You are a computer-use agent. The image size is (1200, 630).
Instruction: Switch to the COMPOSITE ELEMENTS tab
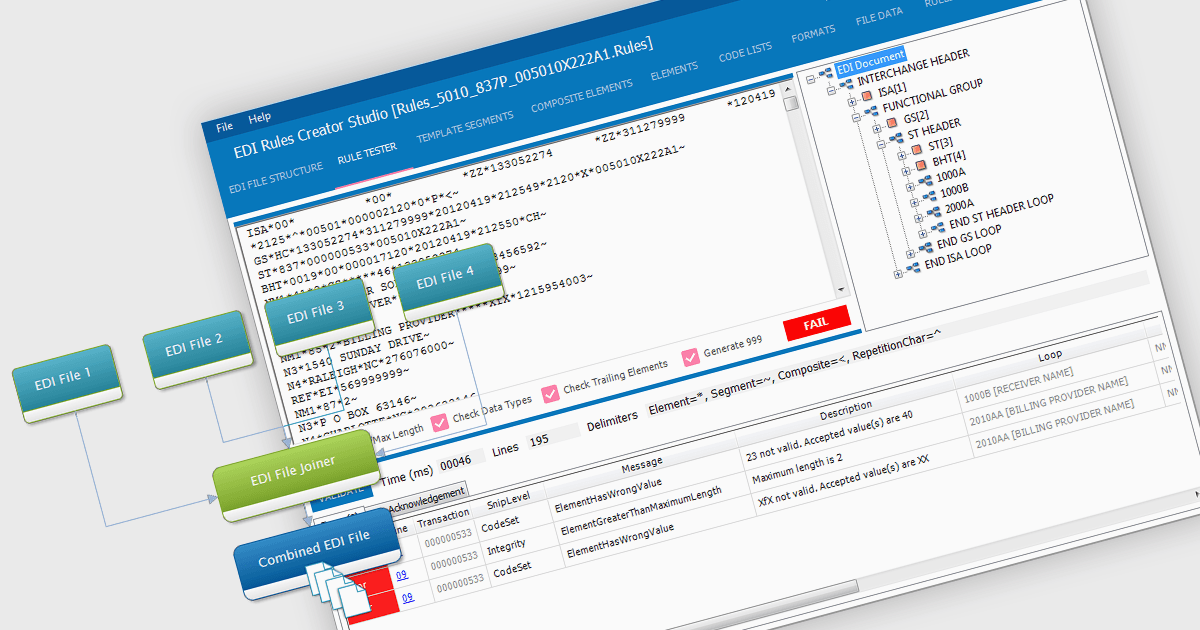click(x=582, y=96)
